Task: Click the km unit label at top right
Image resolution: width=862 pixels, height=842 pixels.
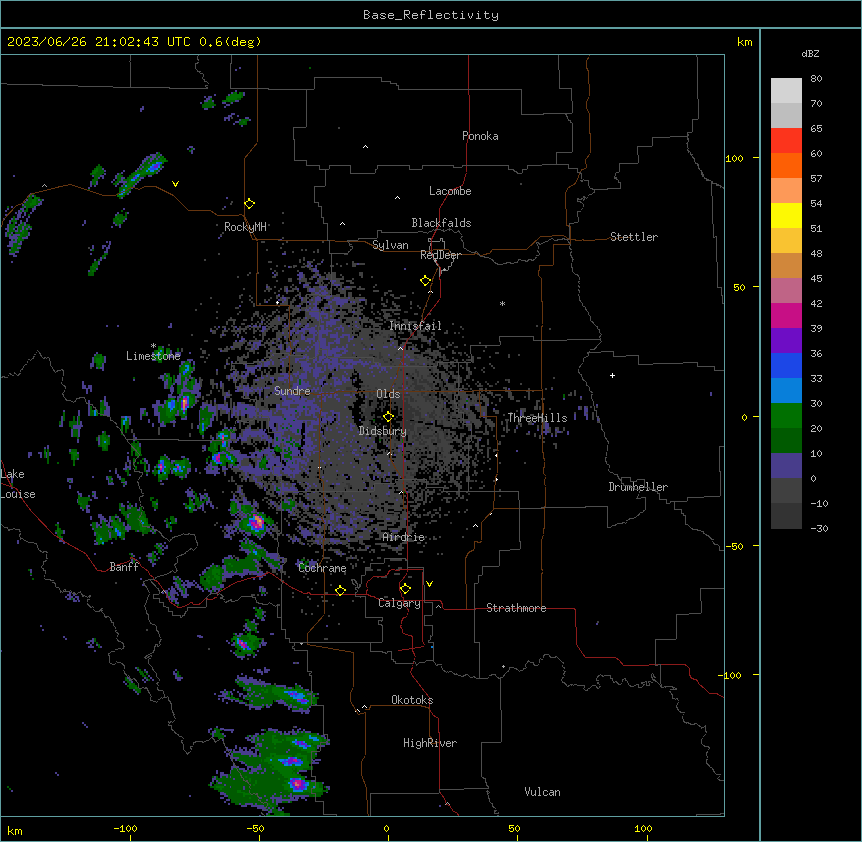Action: (745, 42)
